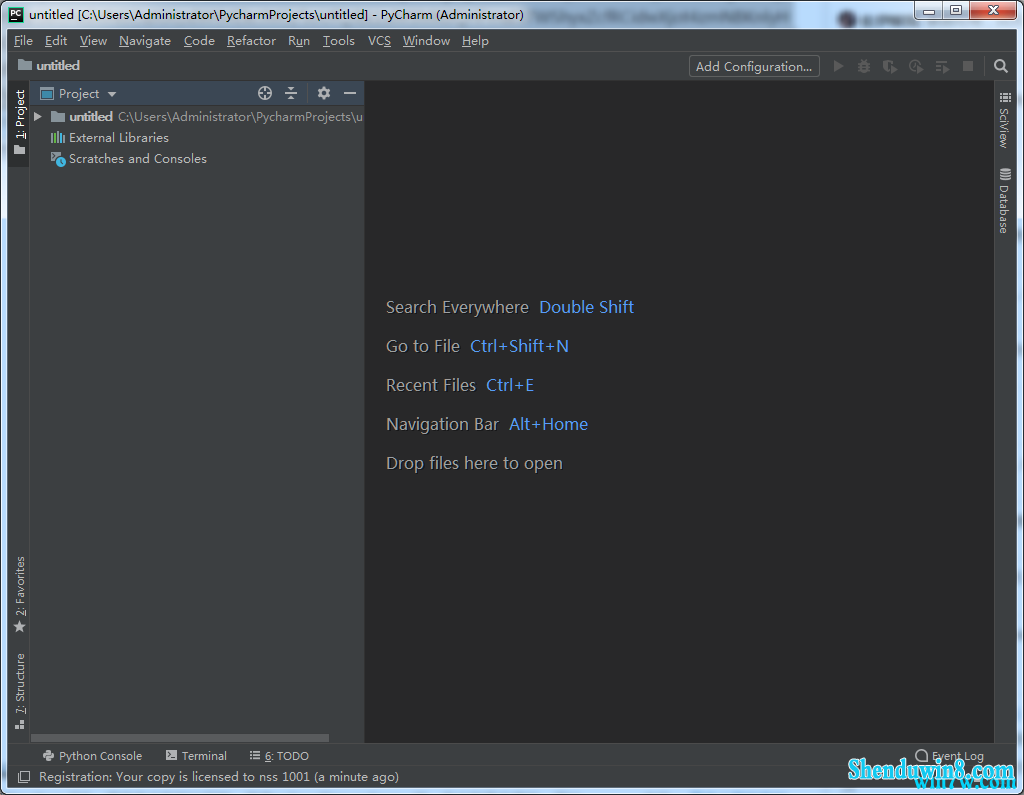Click the Concurrency Diagram run icon
The height and width of the screenshot is (795, 1024).
(x=942, y=67)
